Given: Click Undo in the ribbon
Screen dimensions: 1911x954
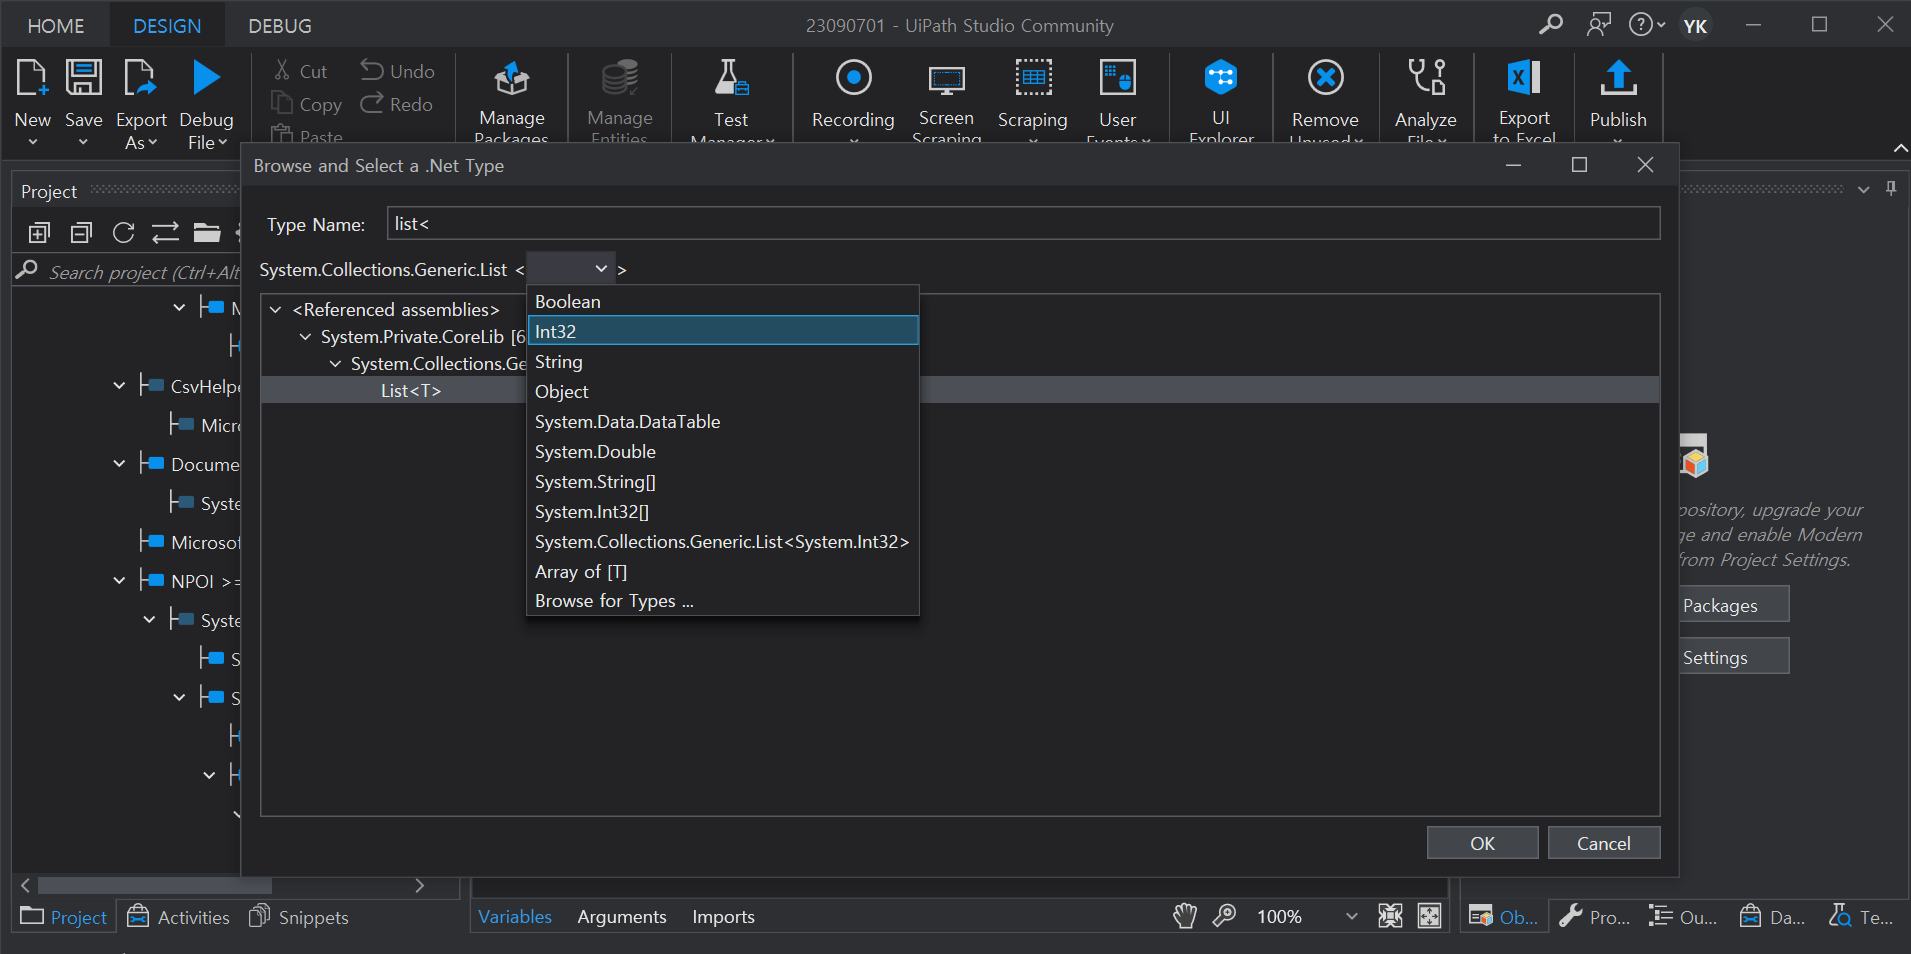Looking at the screenshot, I should [398, 71].
